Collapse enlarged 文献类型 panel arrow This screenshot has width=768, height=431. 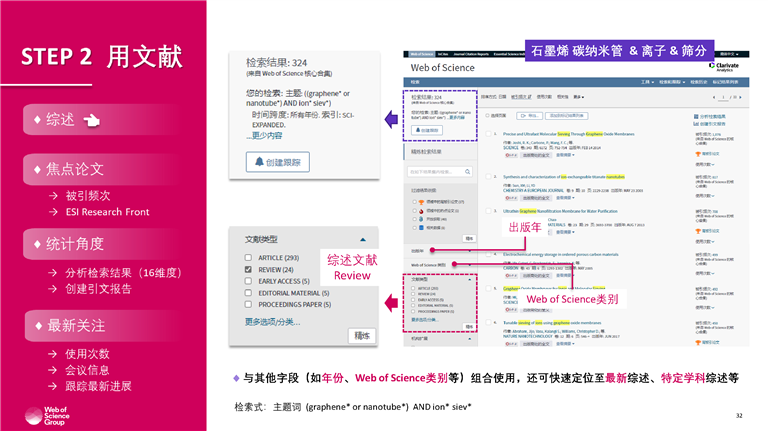coord(363,239)
